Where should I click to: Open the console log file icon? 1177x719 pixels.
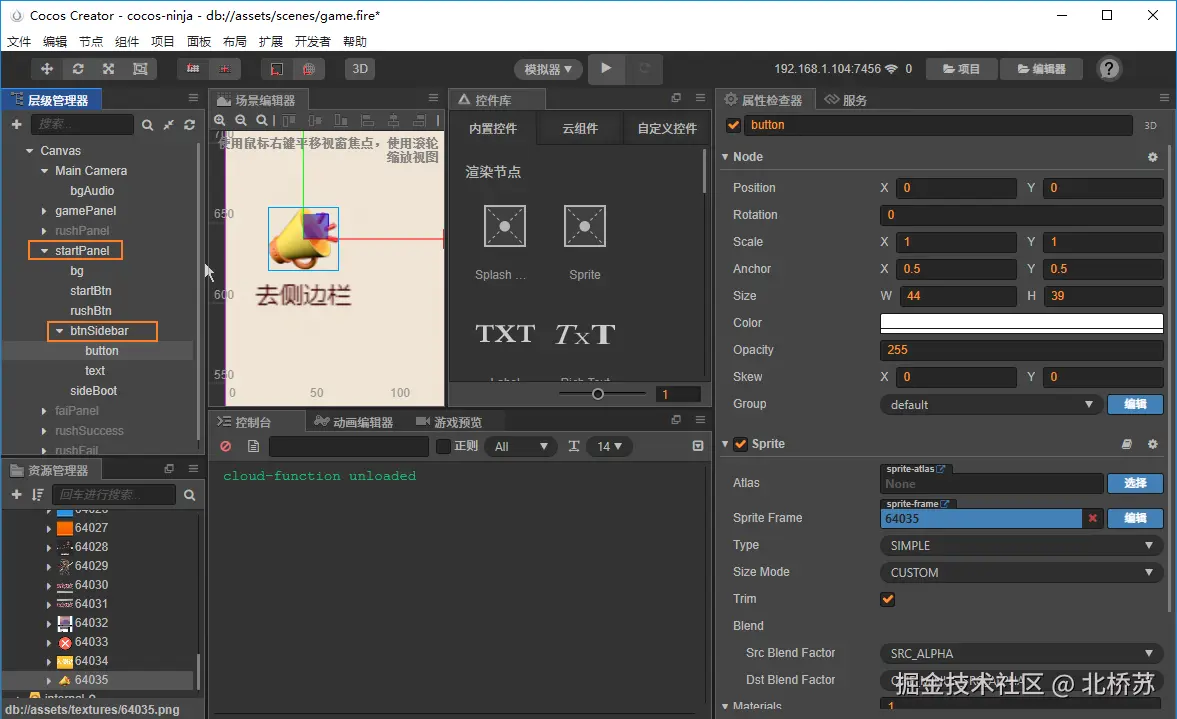pyautogui.click(x=253, y=447)
